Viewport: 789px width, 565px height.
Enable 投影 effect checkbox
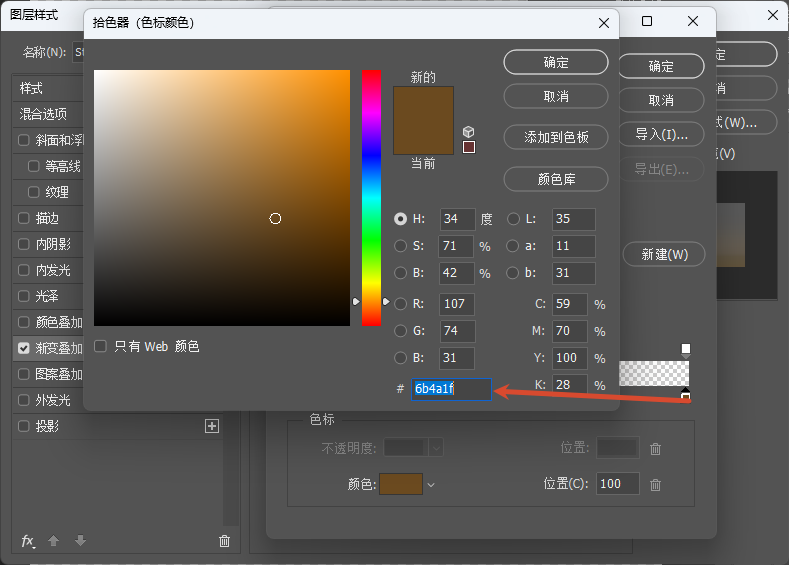pos(24,426)
